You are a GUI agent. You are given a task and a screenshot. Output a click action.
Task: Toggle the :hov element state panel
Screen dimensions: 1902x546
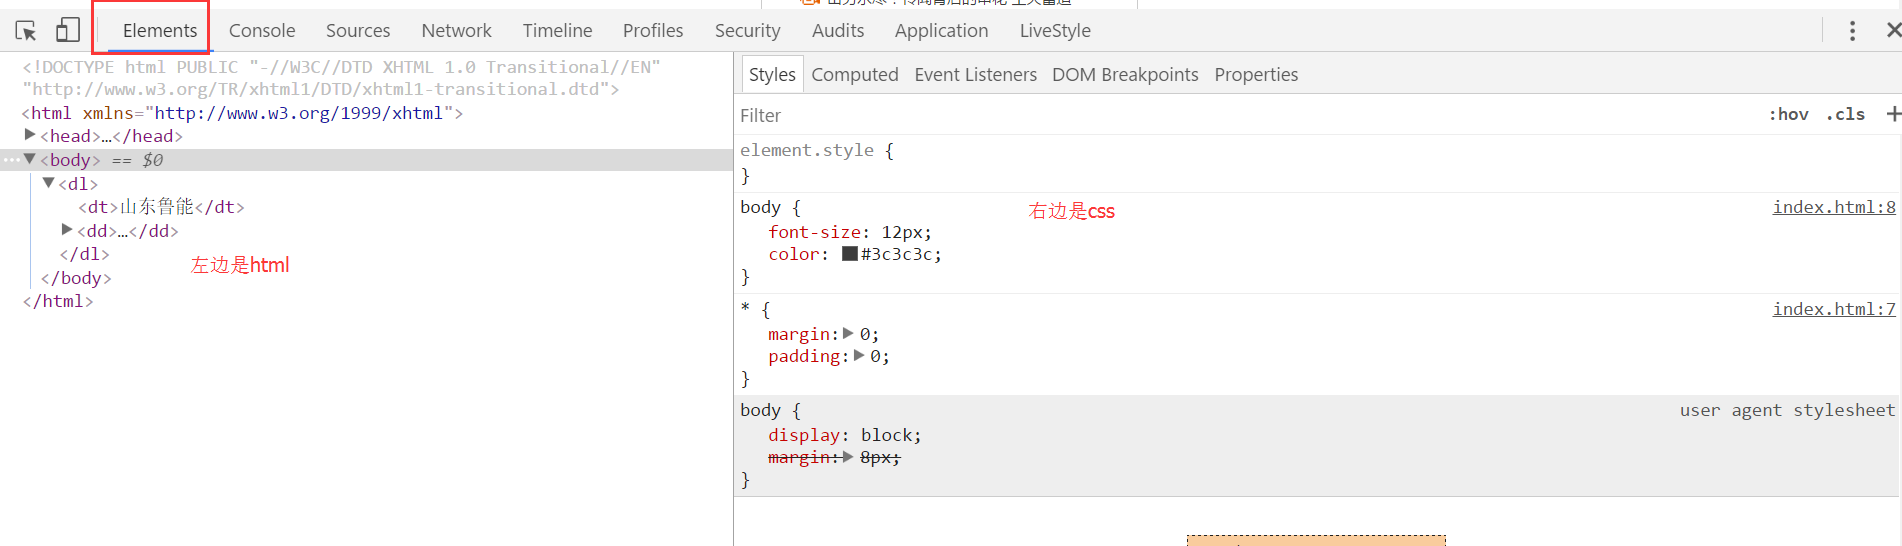point(1788,114)
